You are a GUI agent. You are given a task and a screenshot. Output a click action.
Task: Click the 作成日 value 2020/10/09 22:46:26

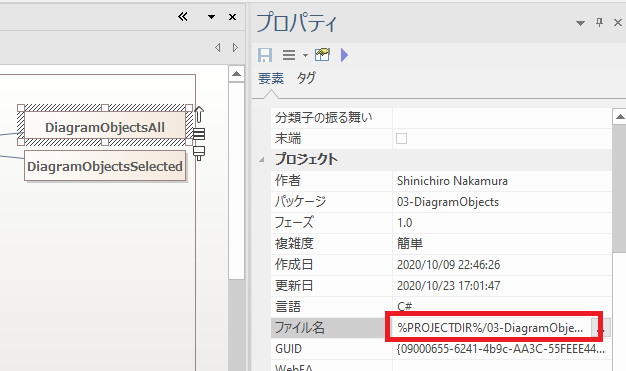click(448, 265)
